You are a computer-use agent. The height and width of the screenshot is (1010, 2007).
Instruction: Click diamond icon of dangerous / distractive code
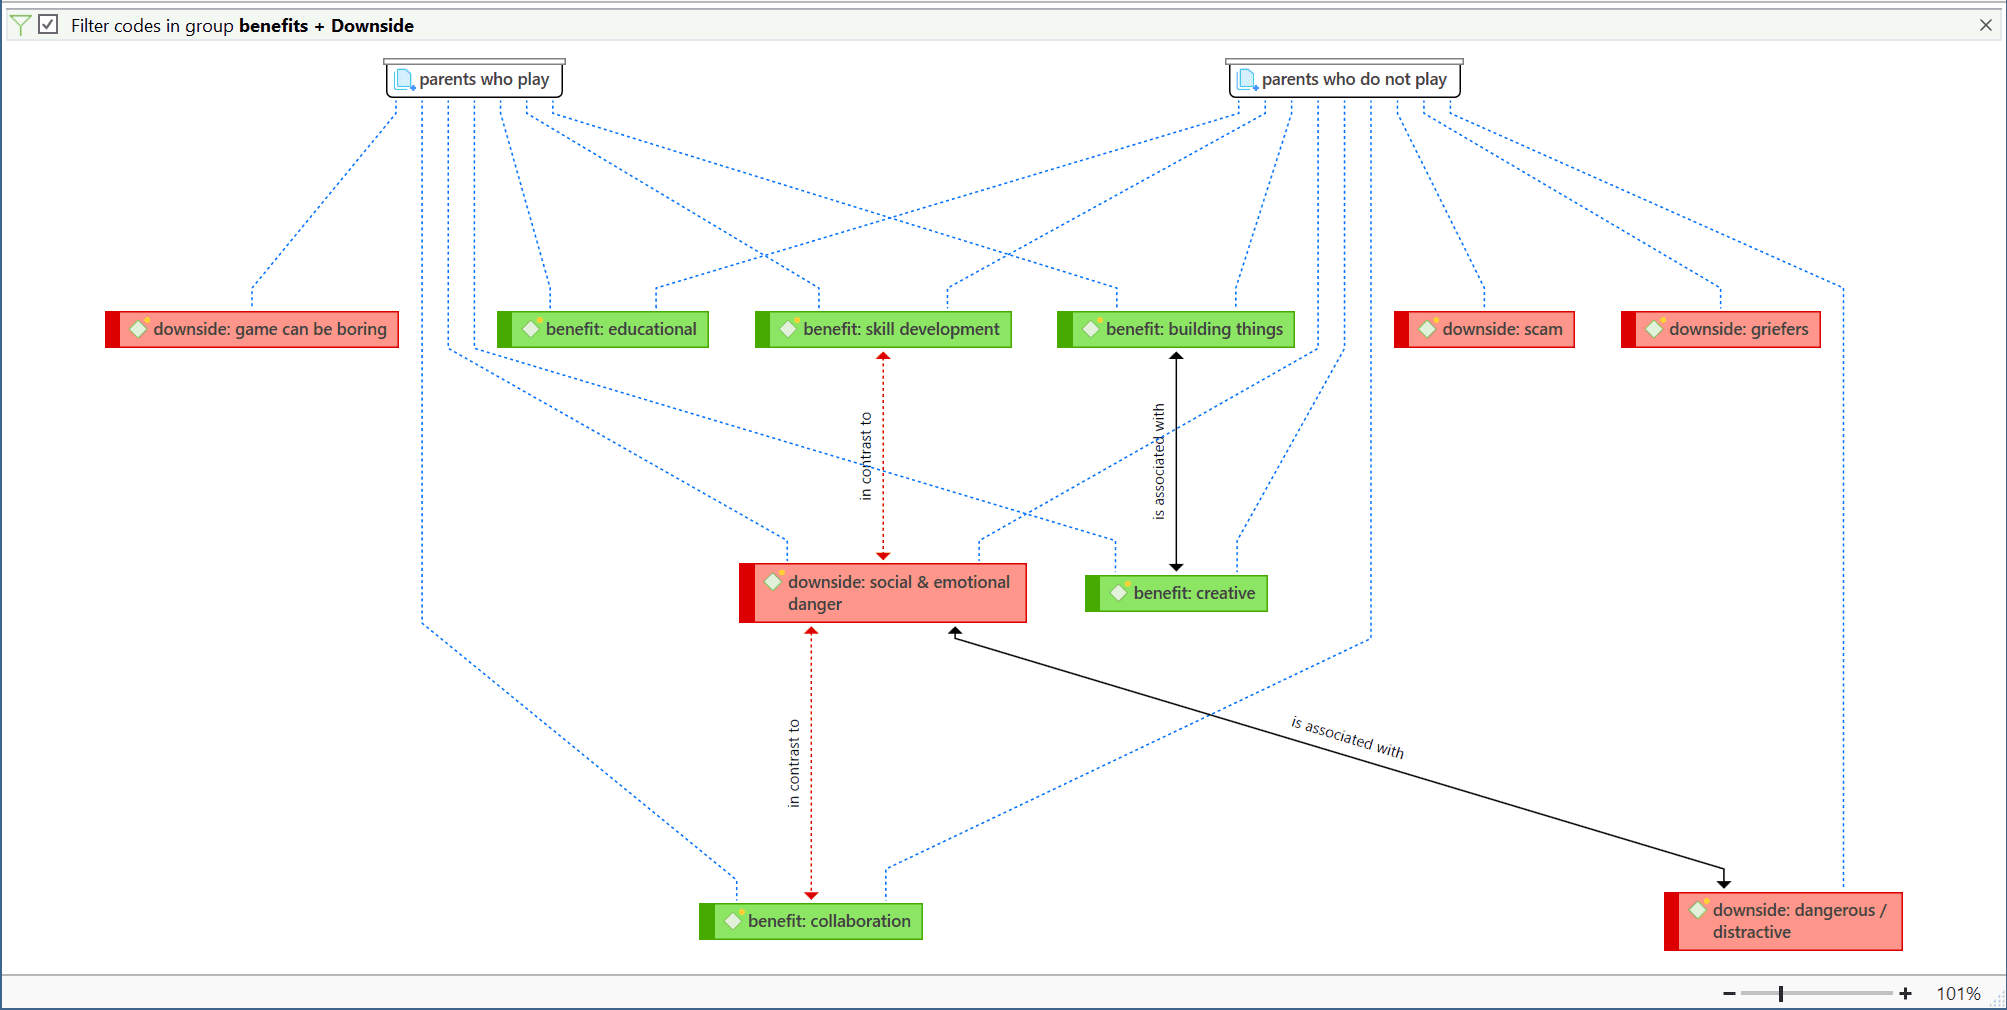(x=1698, y=909)
